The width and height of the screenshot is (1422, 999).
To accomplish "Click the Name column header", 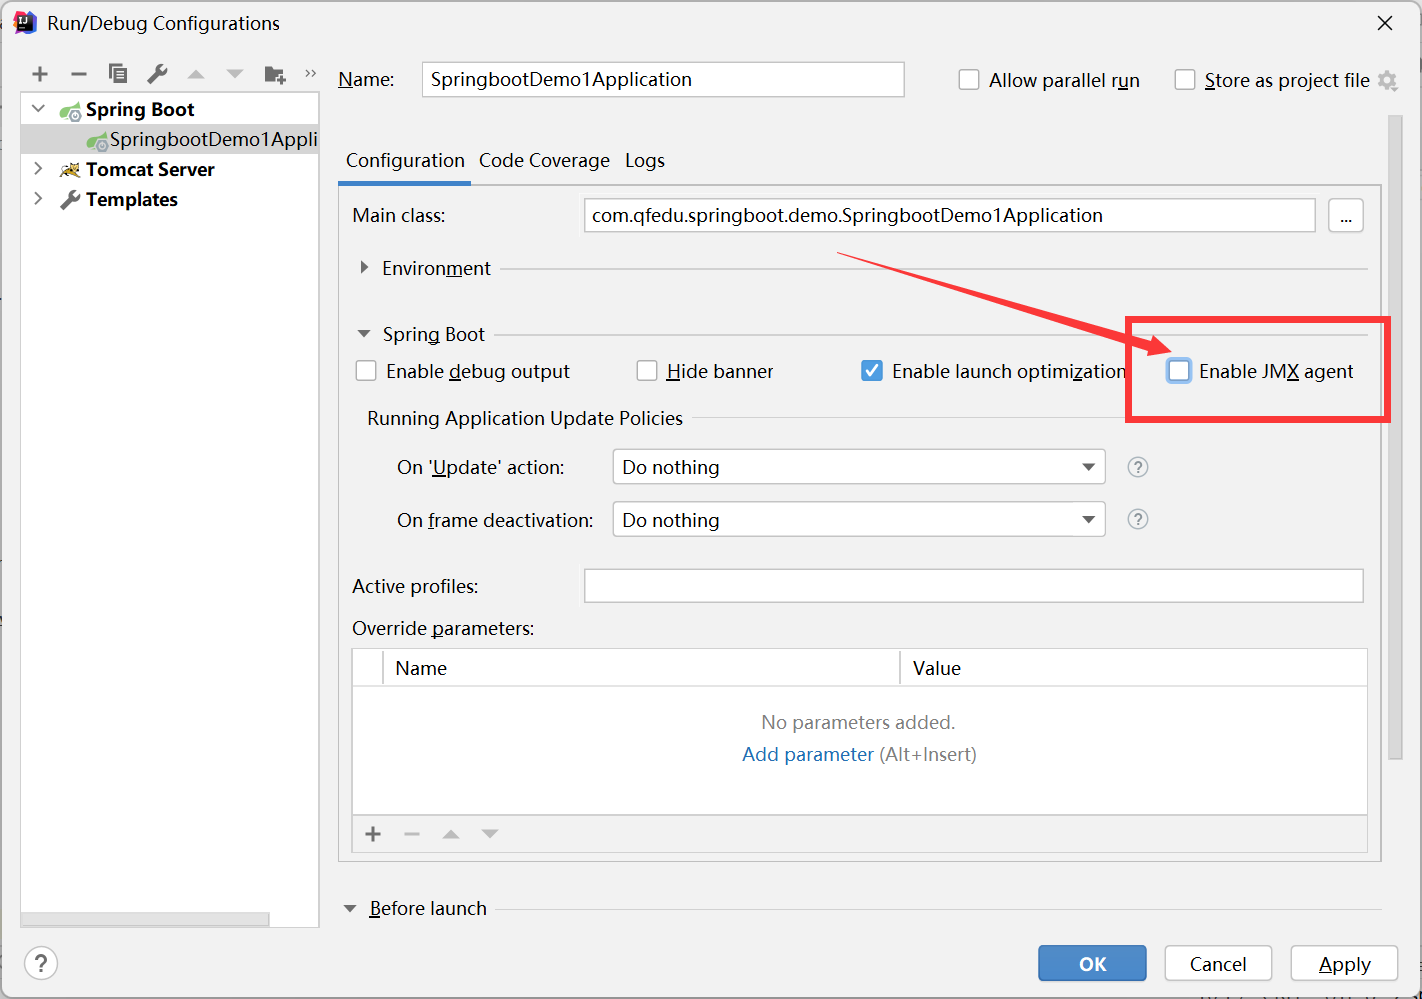I will coord(641,668).
